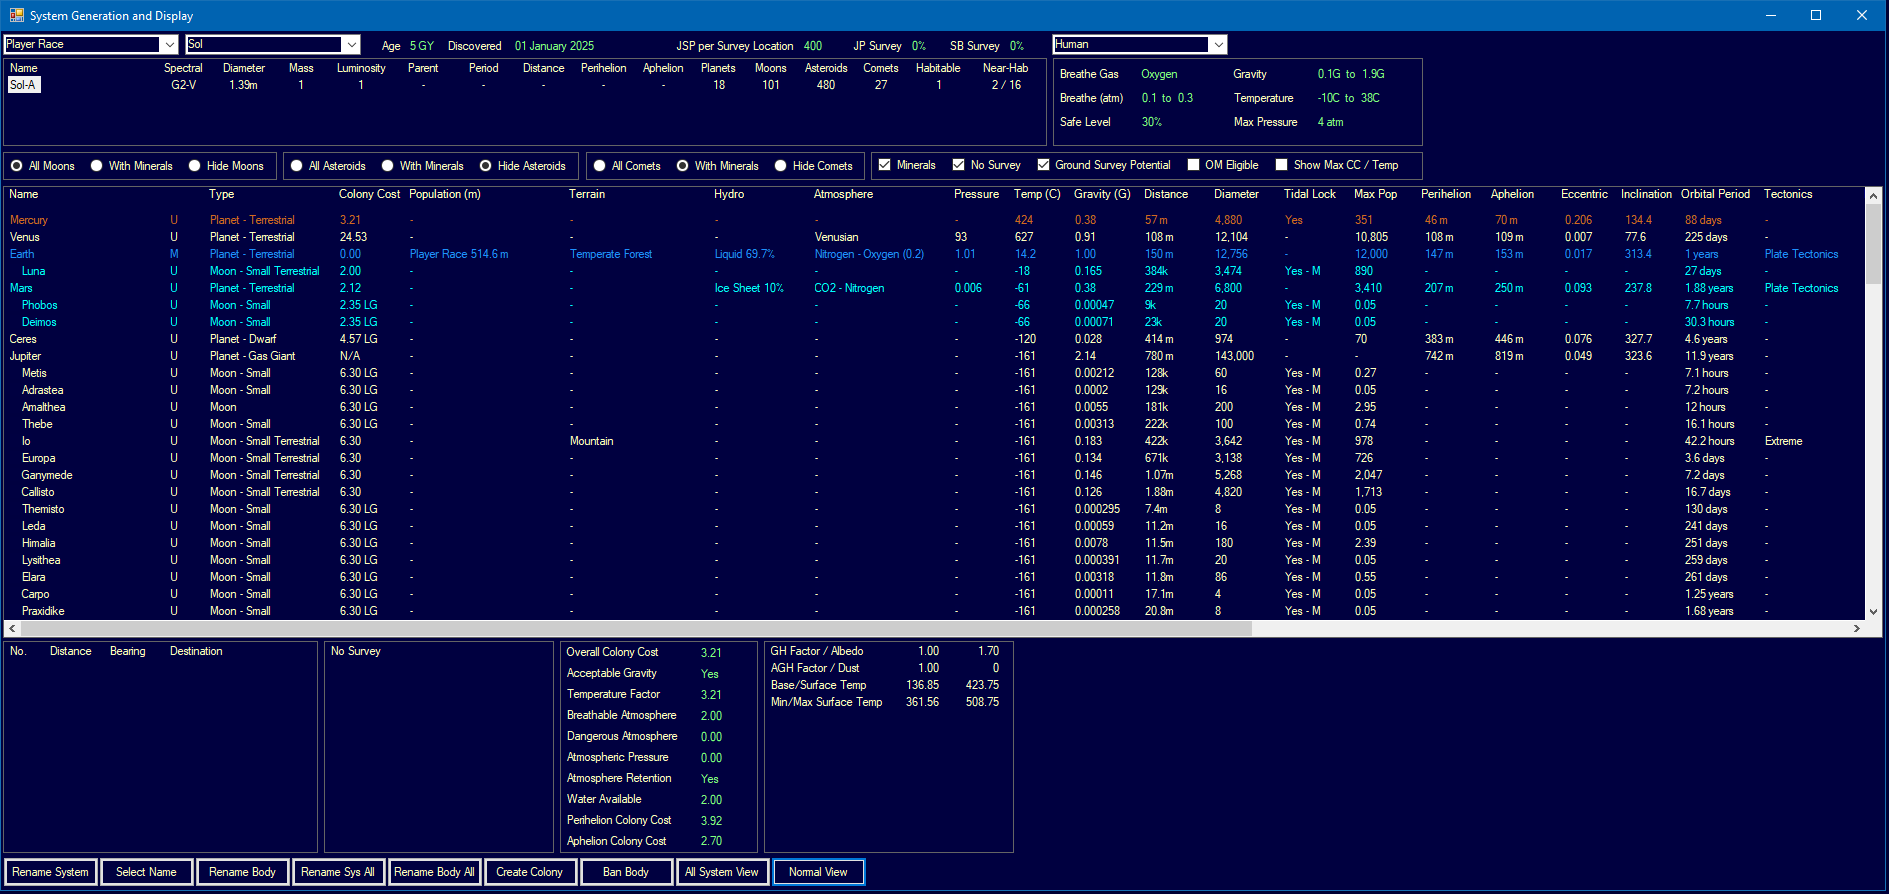The height and width of the screenshot is (894, 1889).
Task: Click the Rename Body All button
Action: pyautogui.click(x=434, y=872)
